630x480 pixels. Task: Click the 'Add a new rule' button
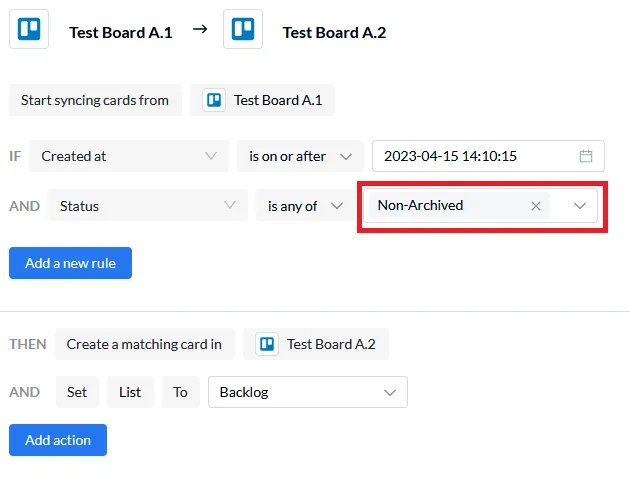(70, 263)
